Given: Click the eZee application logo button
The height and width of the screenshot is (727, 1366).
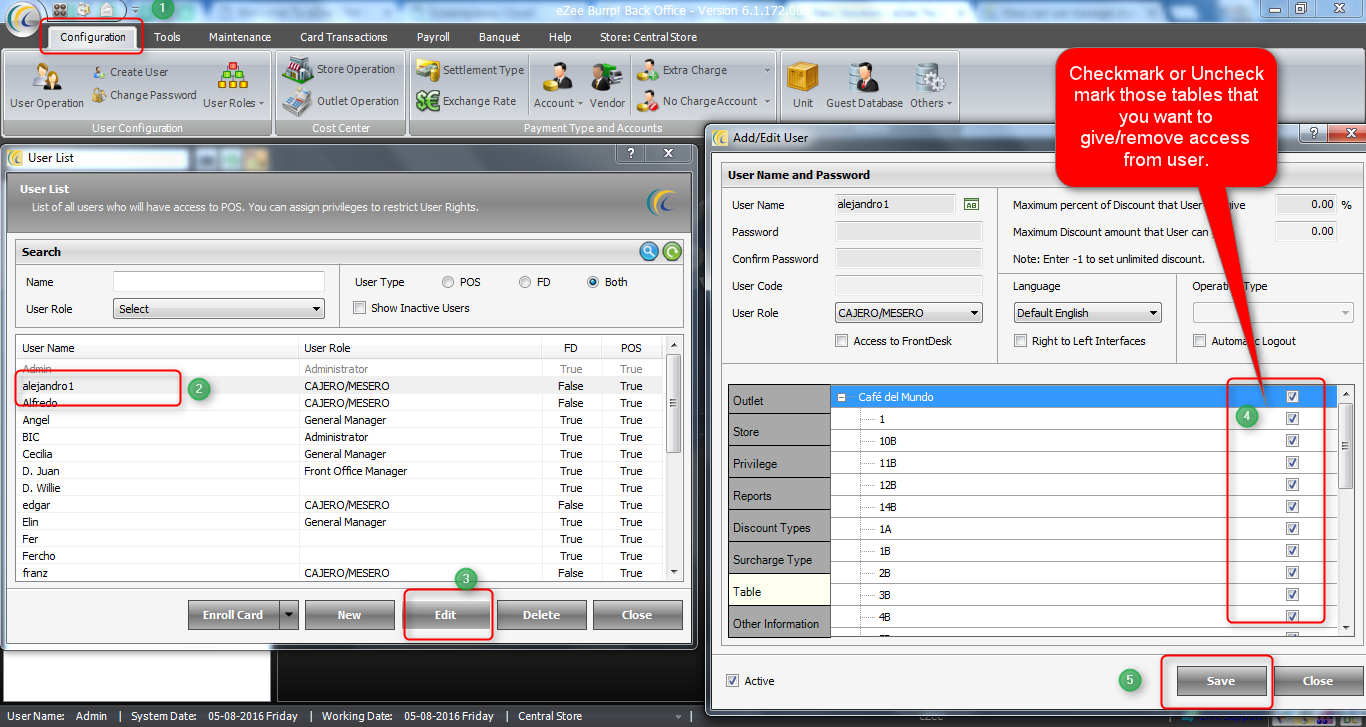Looking at the screenshot, I should click(23, 18).
